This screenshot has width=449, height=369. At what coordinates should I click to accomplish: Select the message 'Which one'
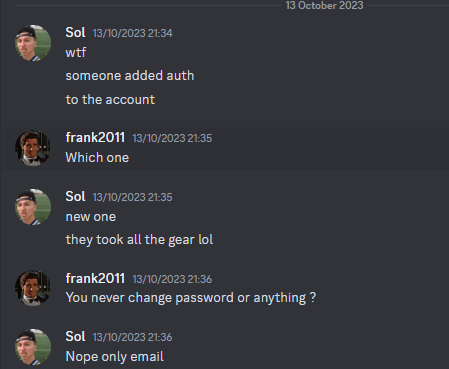point(97,158)
